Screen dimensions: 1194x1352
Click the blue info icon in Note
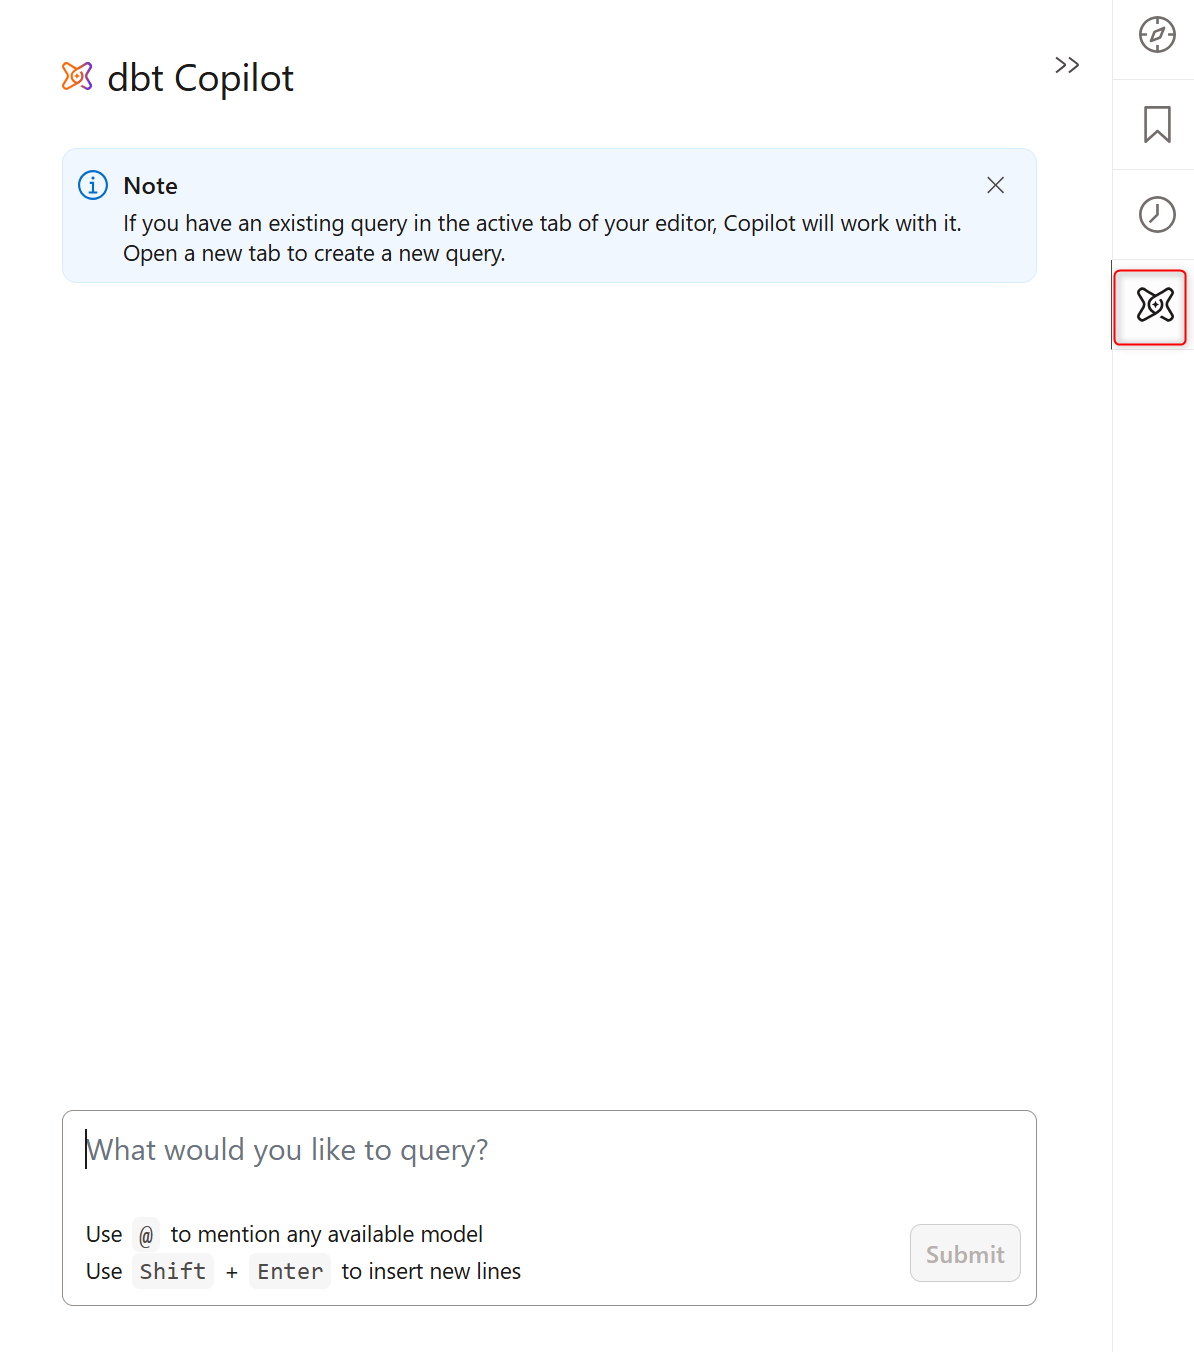(93, 185)
